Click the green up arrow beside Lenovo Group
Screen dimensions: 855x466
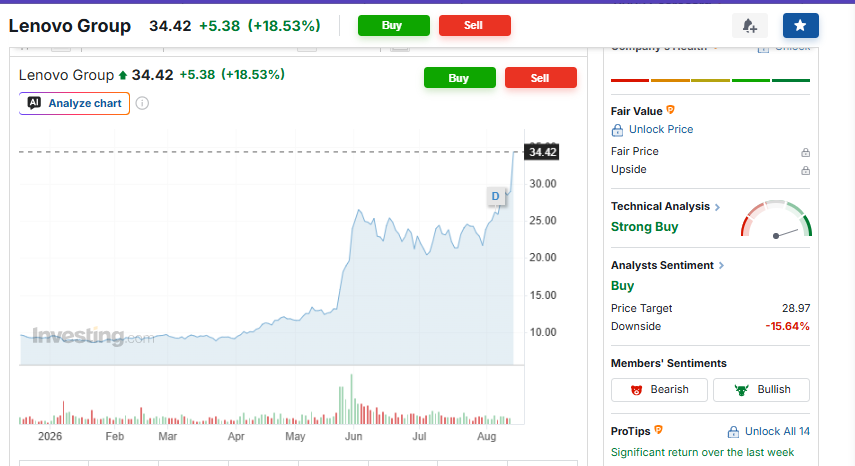[123, 75]
